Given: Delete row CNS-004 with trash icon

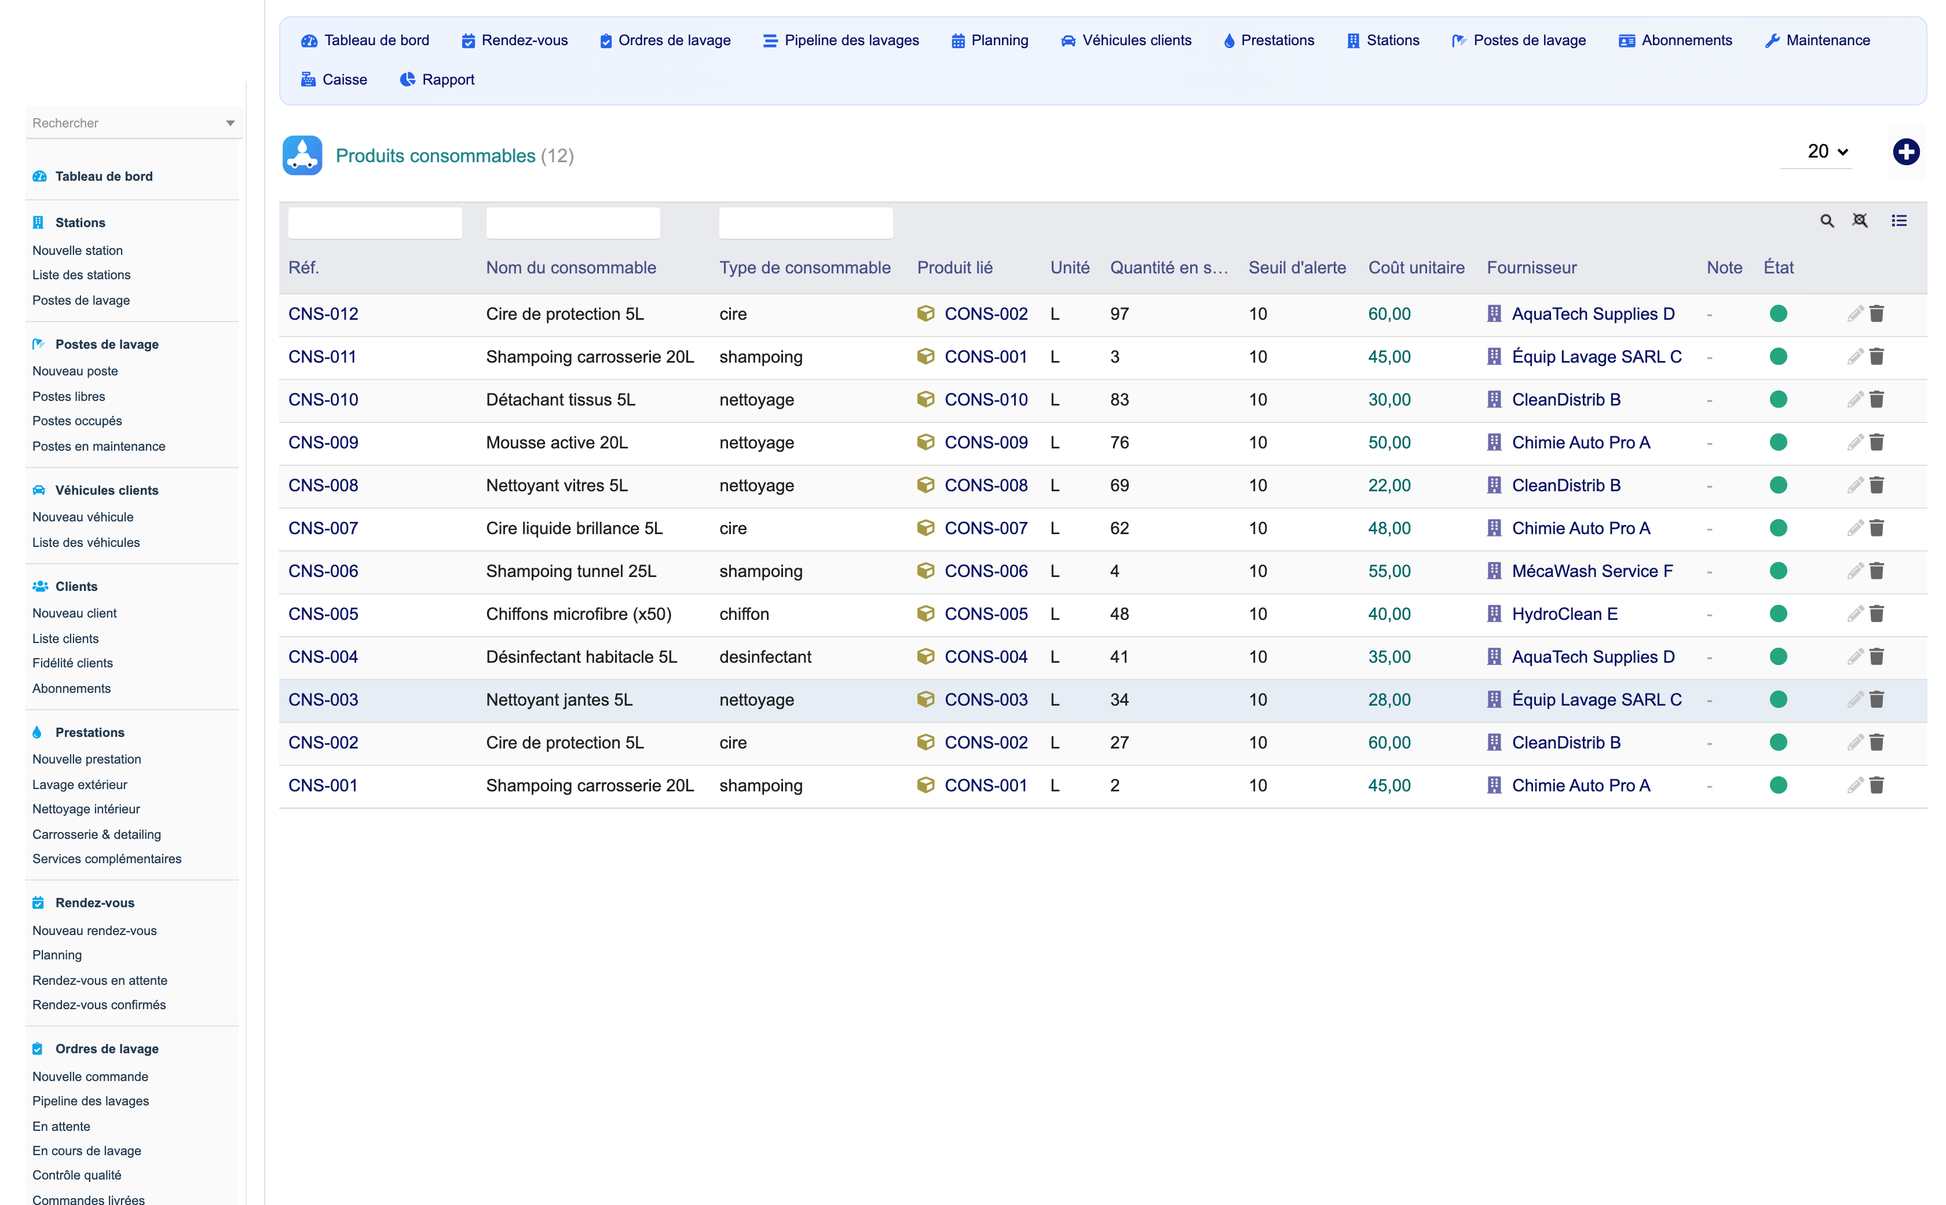Looking at the screenshot, I should click(1877, 657).
